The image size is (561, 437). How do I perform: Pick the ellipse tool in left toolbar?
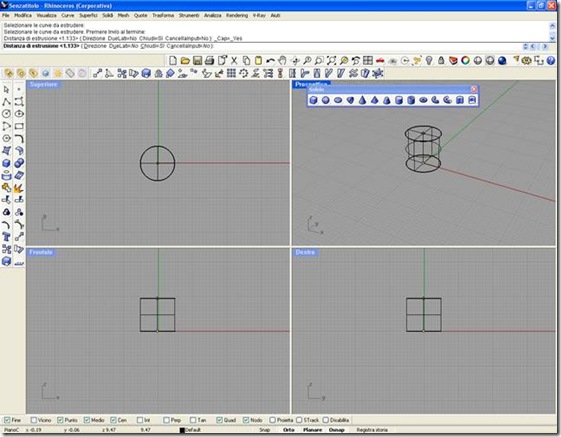19,114
